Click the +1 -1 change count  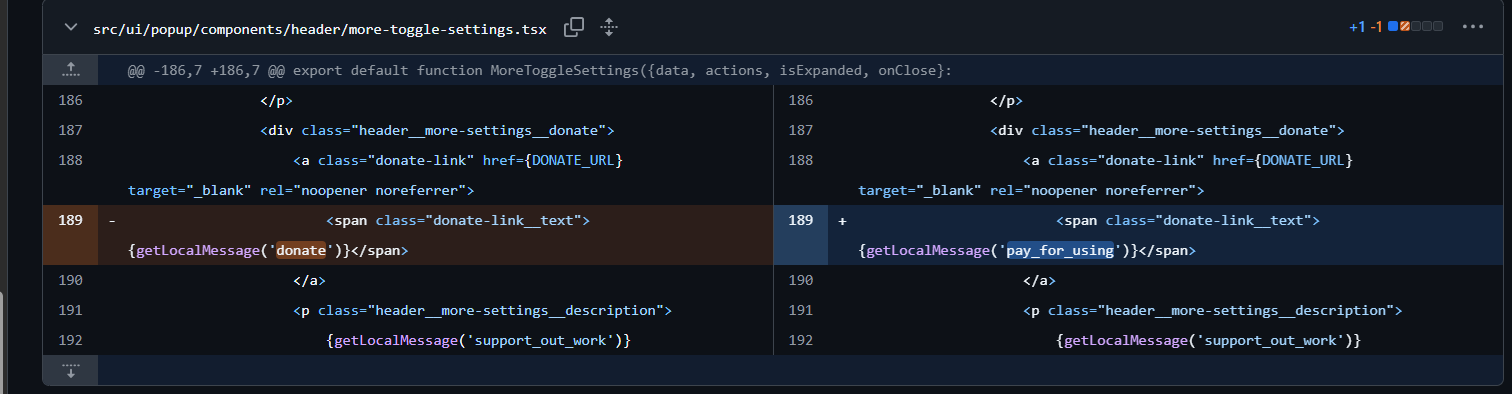1365,27
